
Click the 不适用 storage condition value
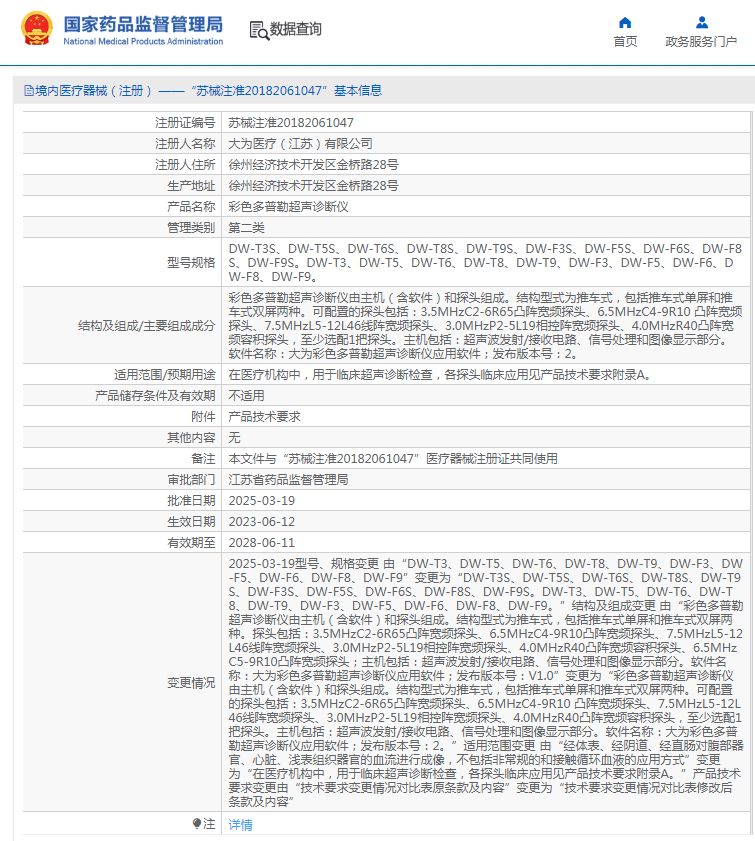[247, 395]
